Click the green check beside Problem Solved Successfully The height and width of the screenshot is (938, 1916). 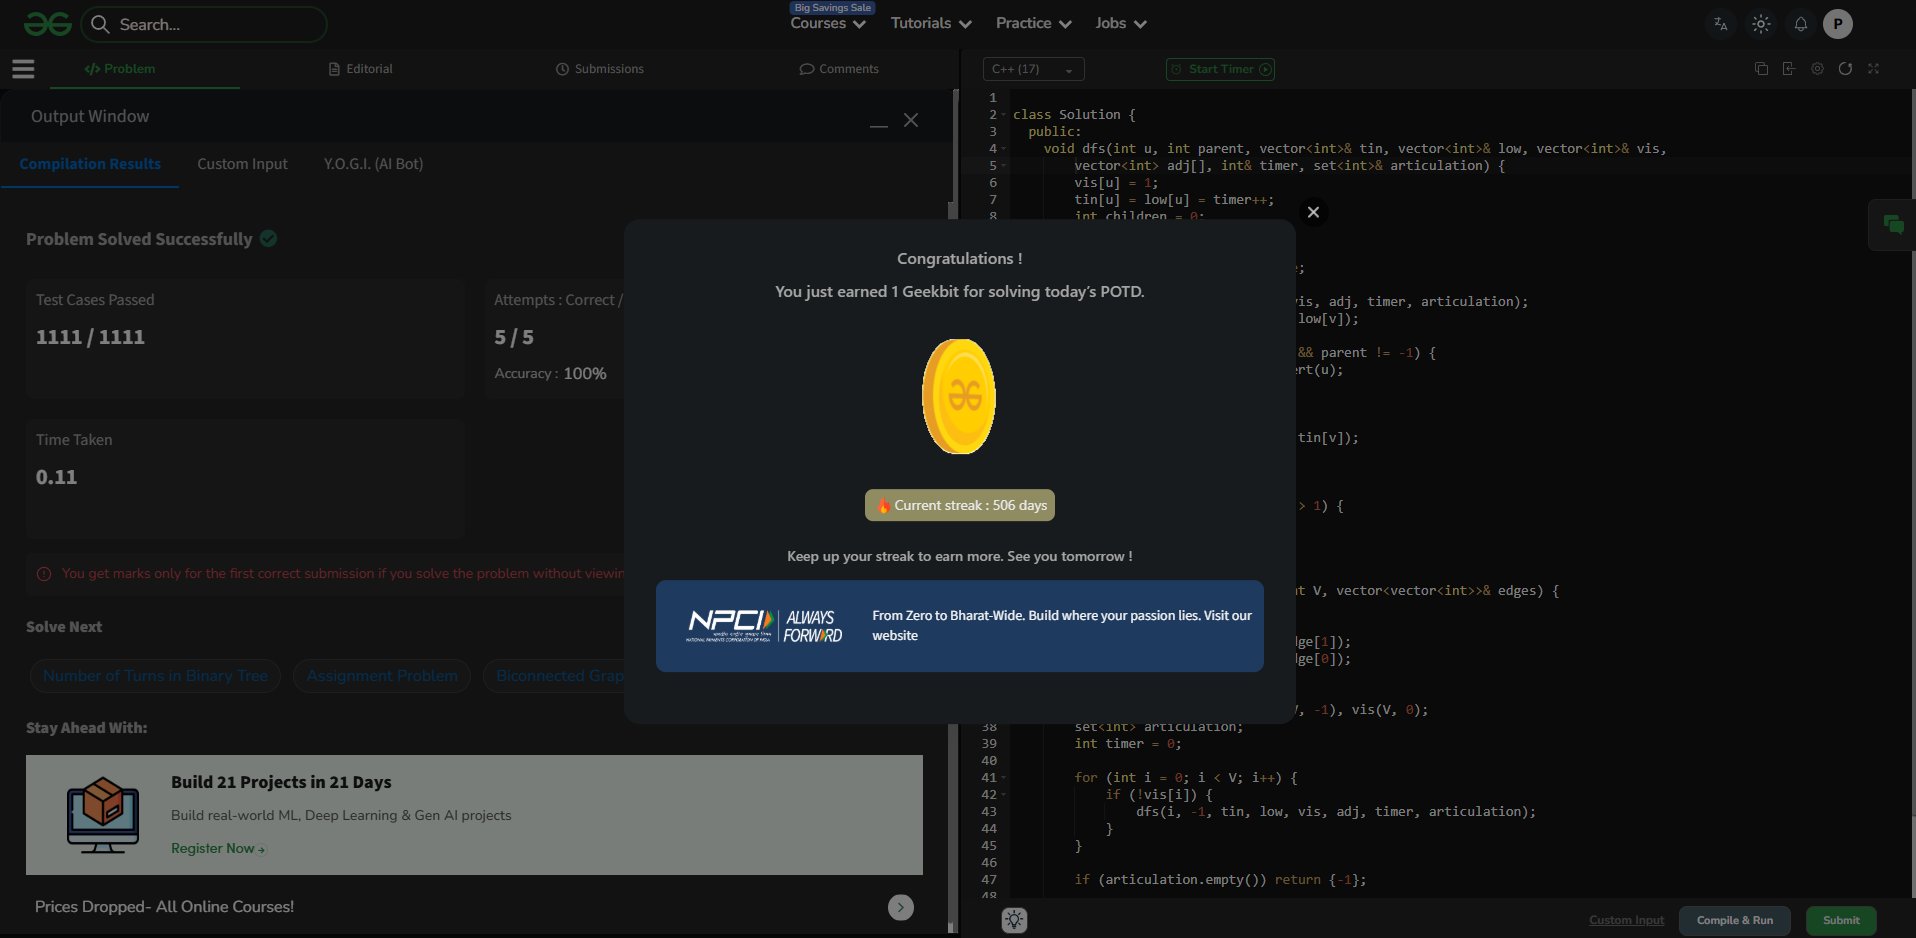click(x=268, y=239)
